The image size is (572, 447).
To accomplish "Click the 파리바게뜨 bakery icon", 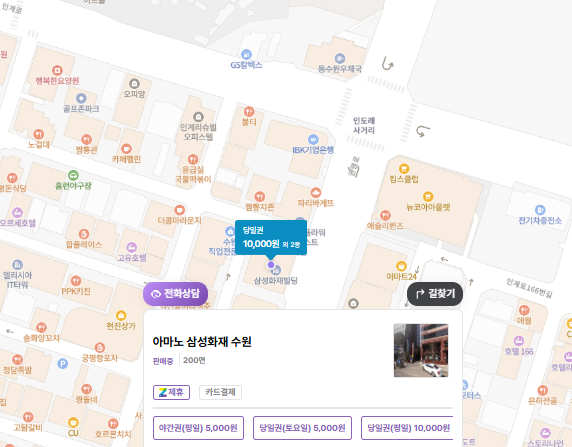I will [x=316, y=192].
